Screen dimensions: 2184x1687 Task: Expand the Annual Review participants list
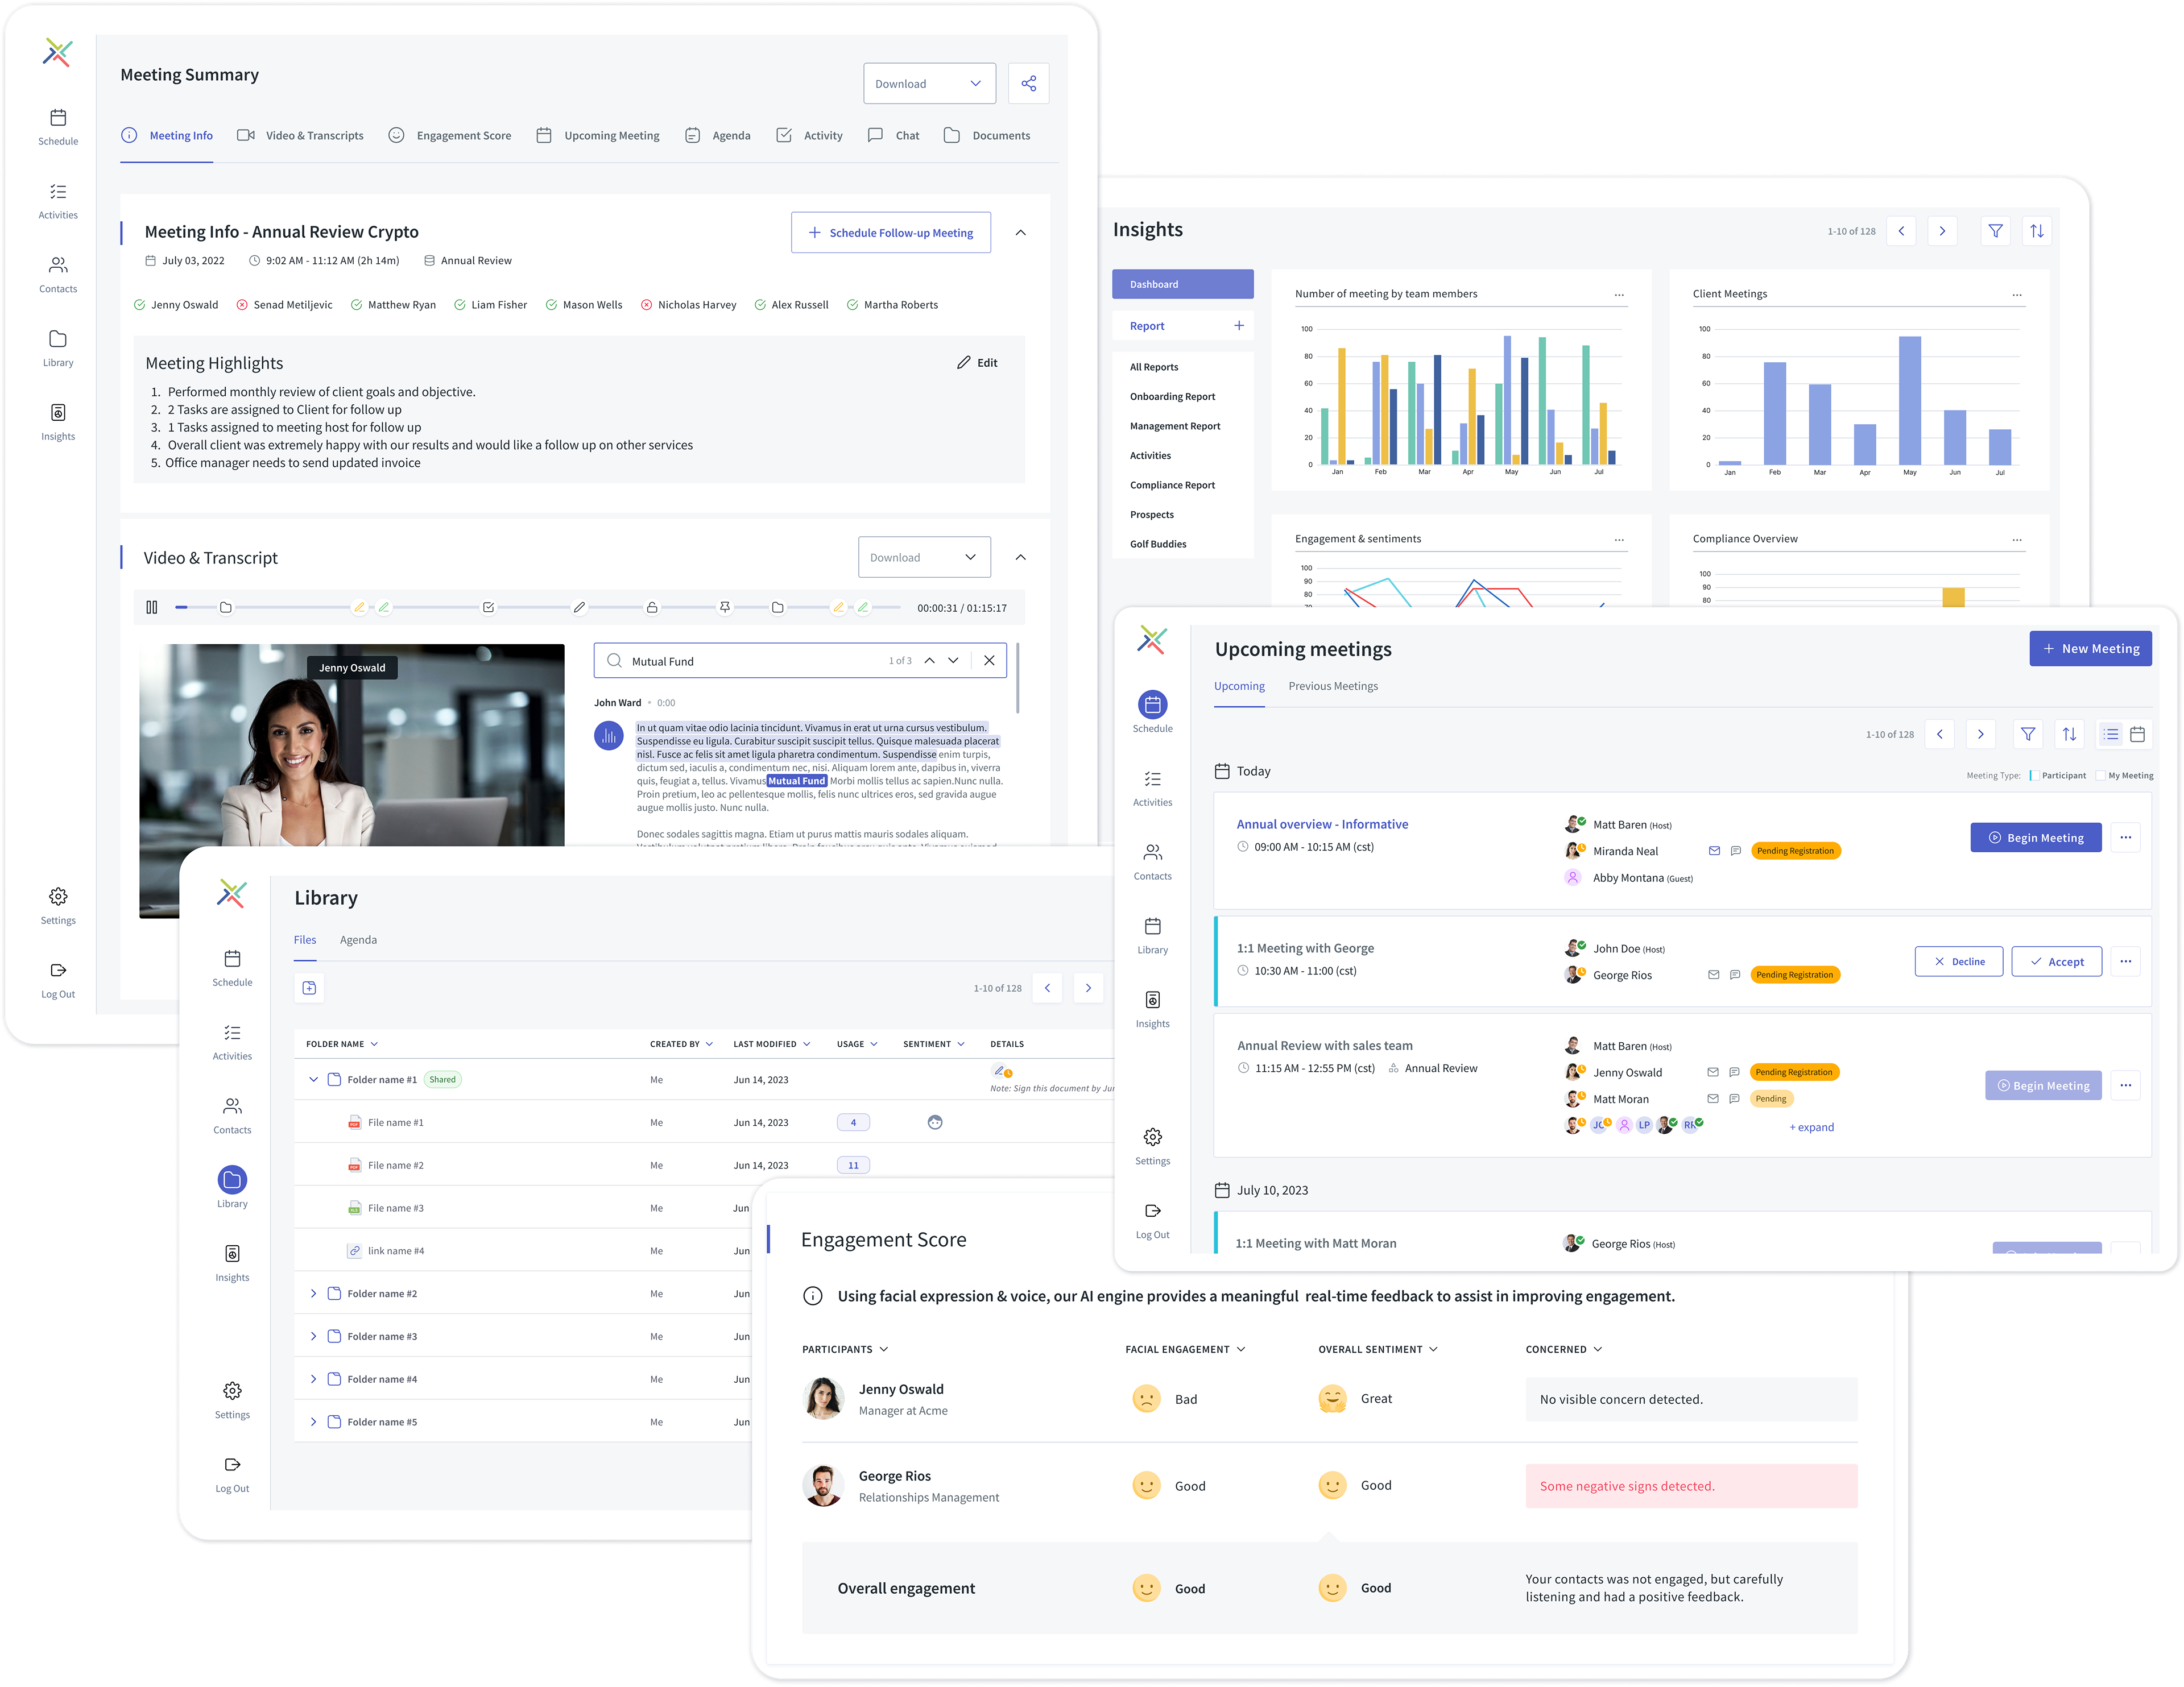point(1811,1127)
